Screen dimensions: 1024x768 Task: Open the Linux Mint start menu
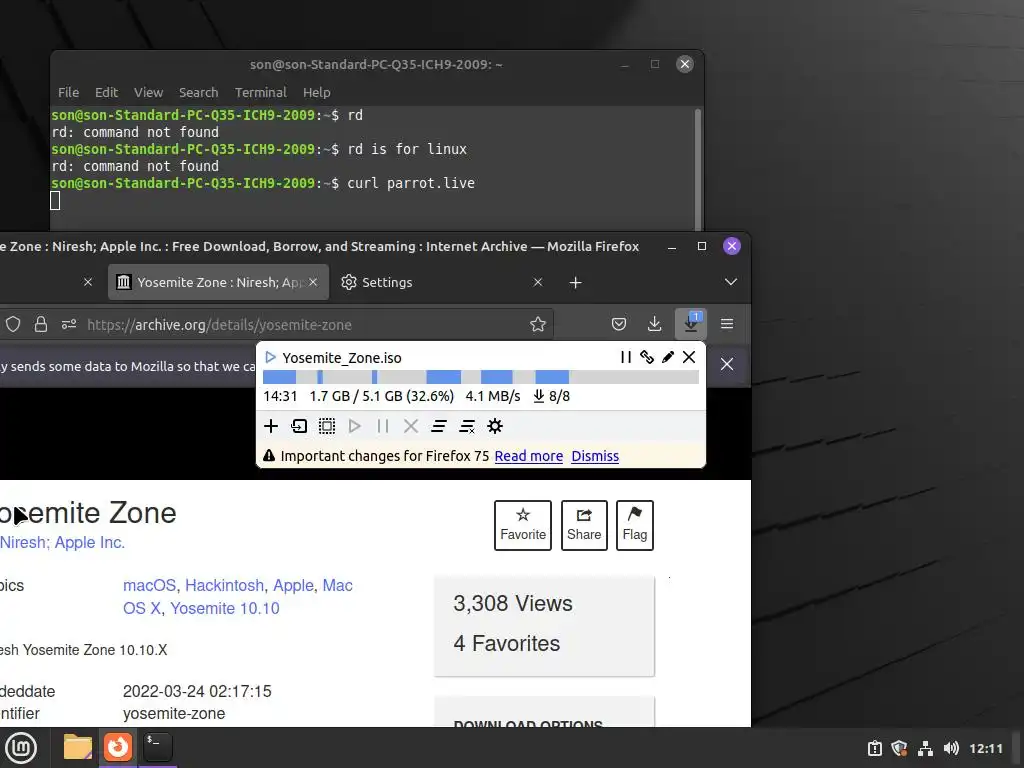[21, 747]
